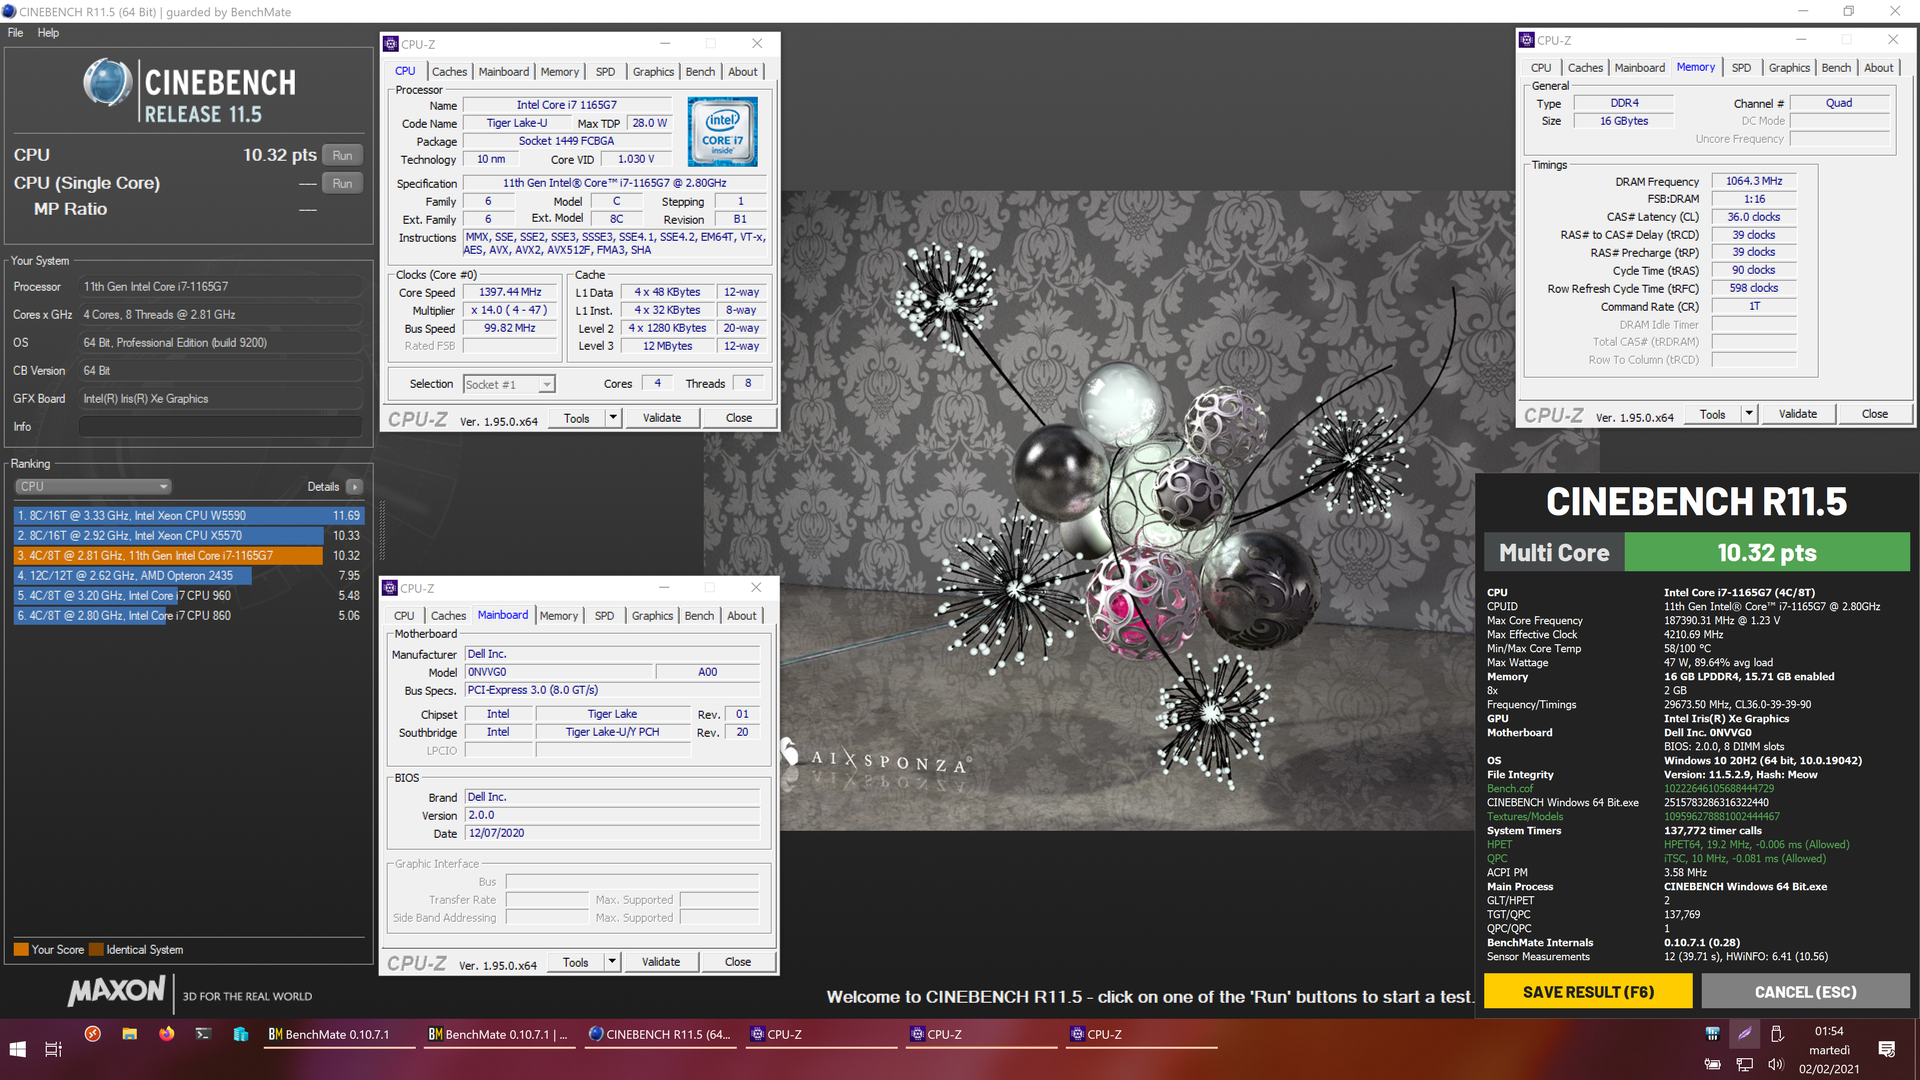Select the Core i7-1165G7 ranking row
The image size is (1920, 1080).
[x=188, y=556]
